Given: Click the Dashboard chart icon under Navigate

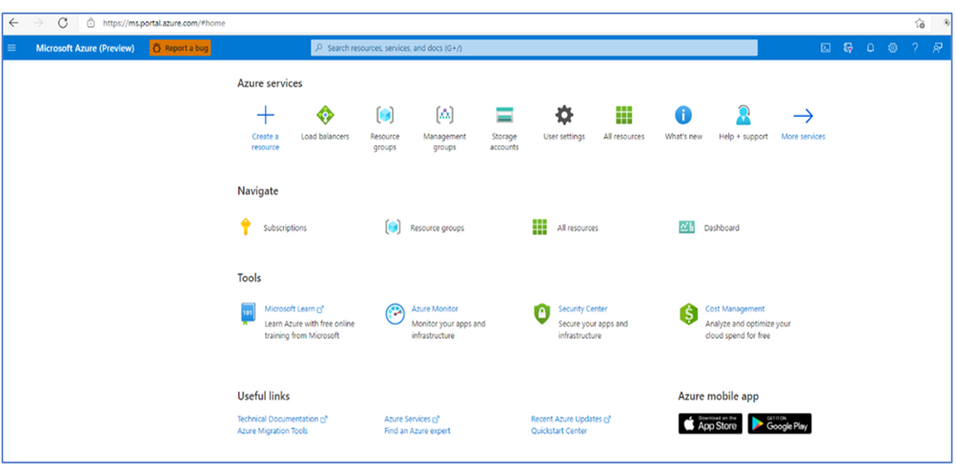Looking at the screenshot, I should pyautogui.click(x=687, y=227).
